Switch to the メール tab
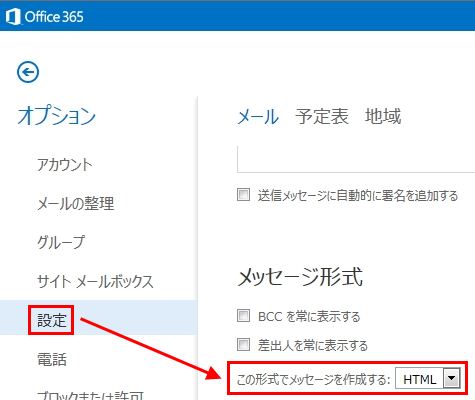This screenshot has height=400, width=475. (258, 117)
